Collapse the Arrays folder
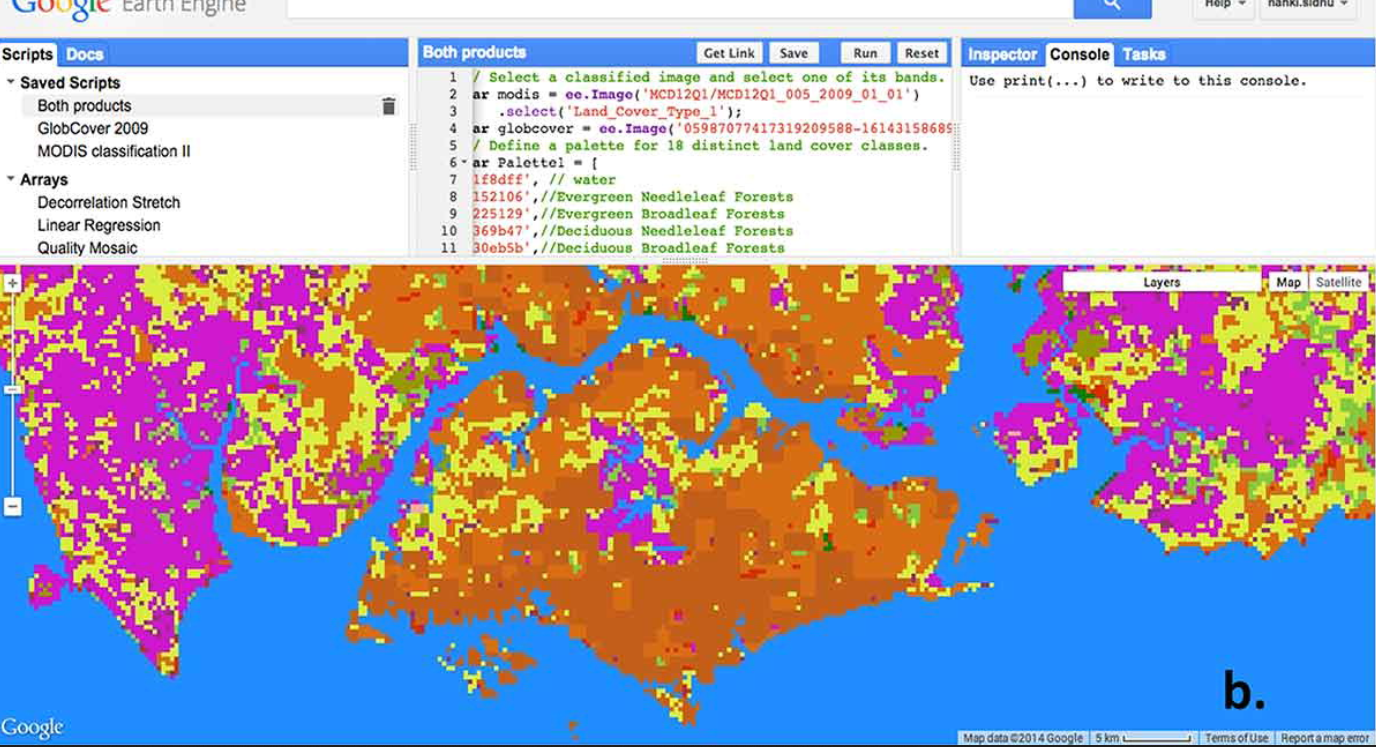The width and height of the screenshot is (1376, 747). [11, 180]
